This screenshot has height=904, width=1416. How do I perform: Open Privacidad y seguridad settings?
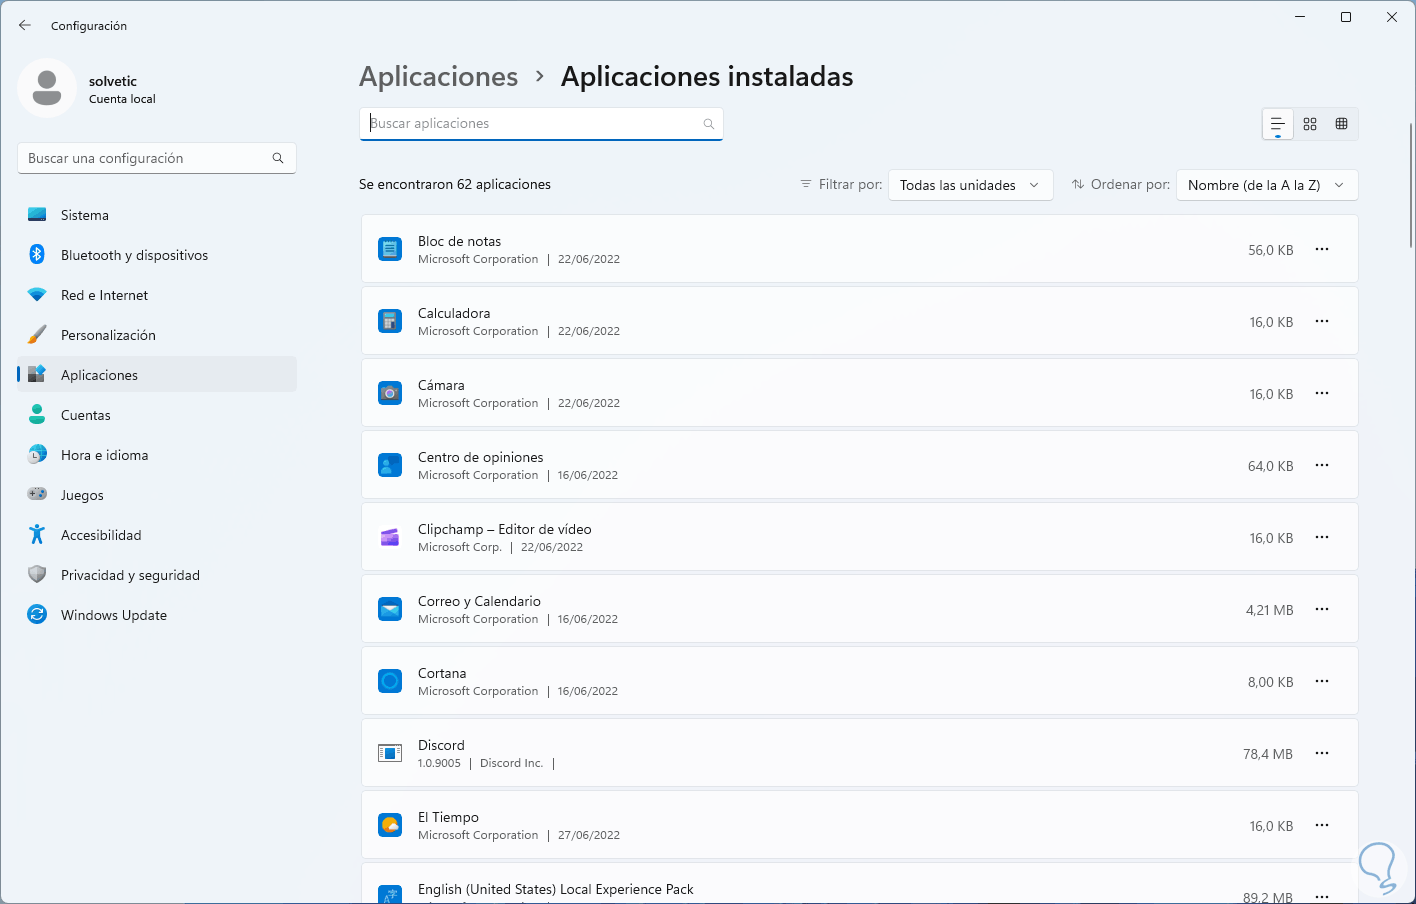[157, 575]
